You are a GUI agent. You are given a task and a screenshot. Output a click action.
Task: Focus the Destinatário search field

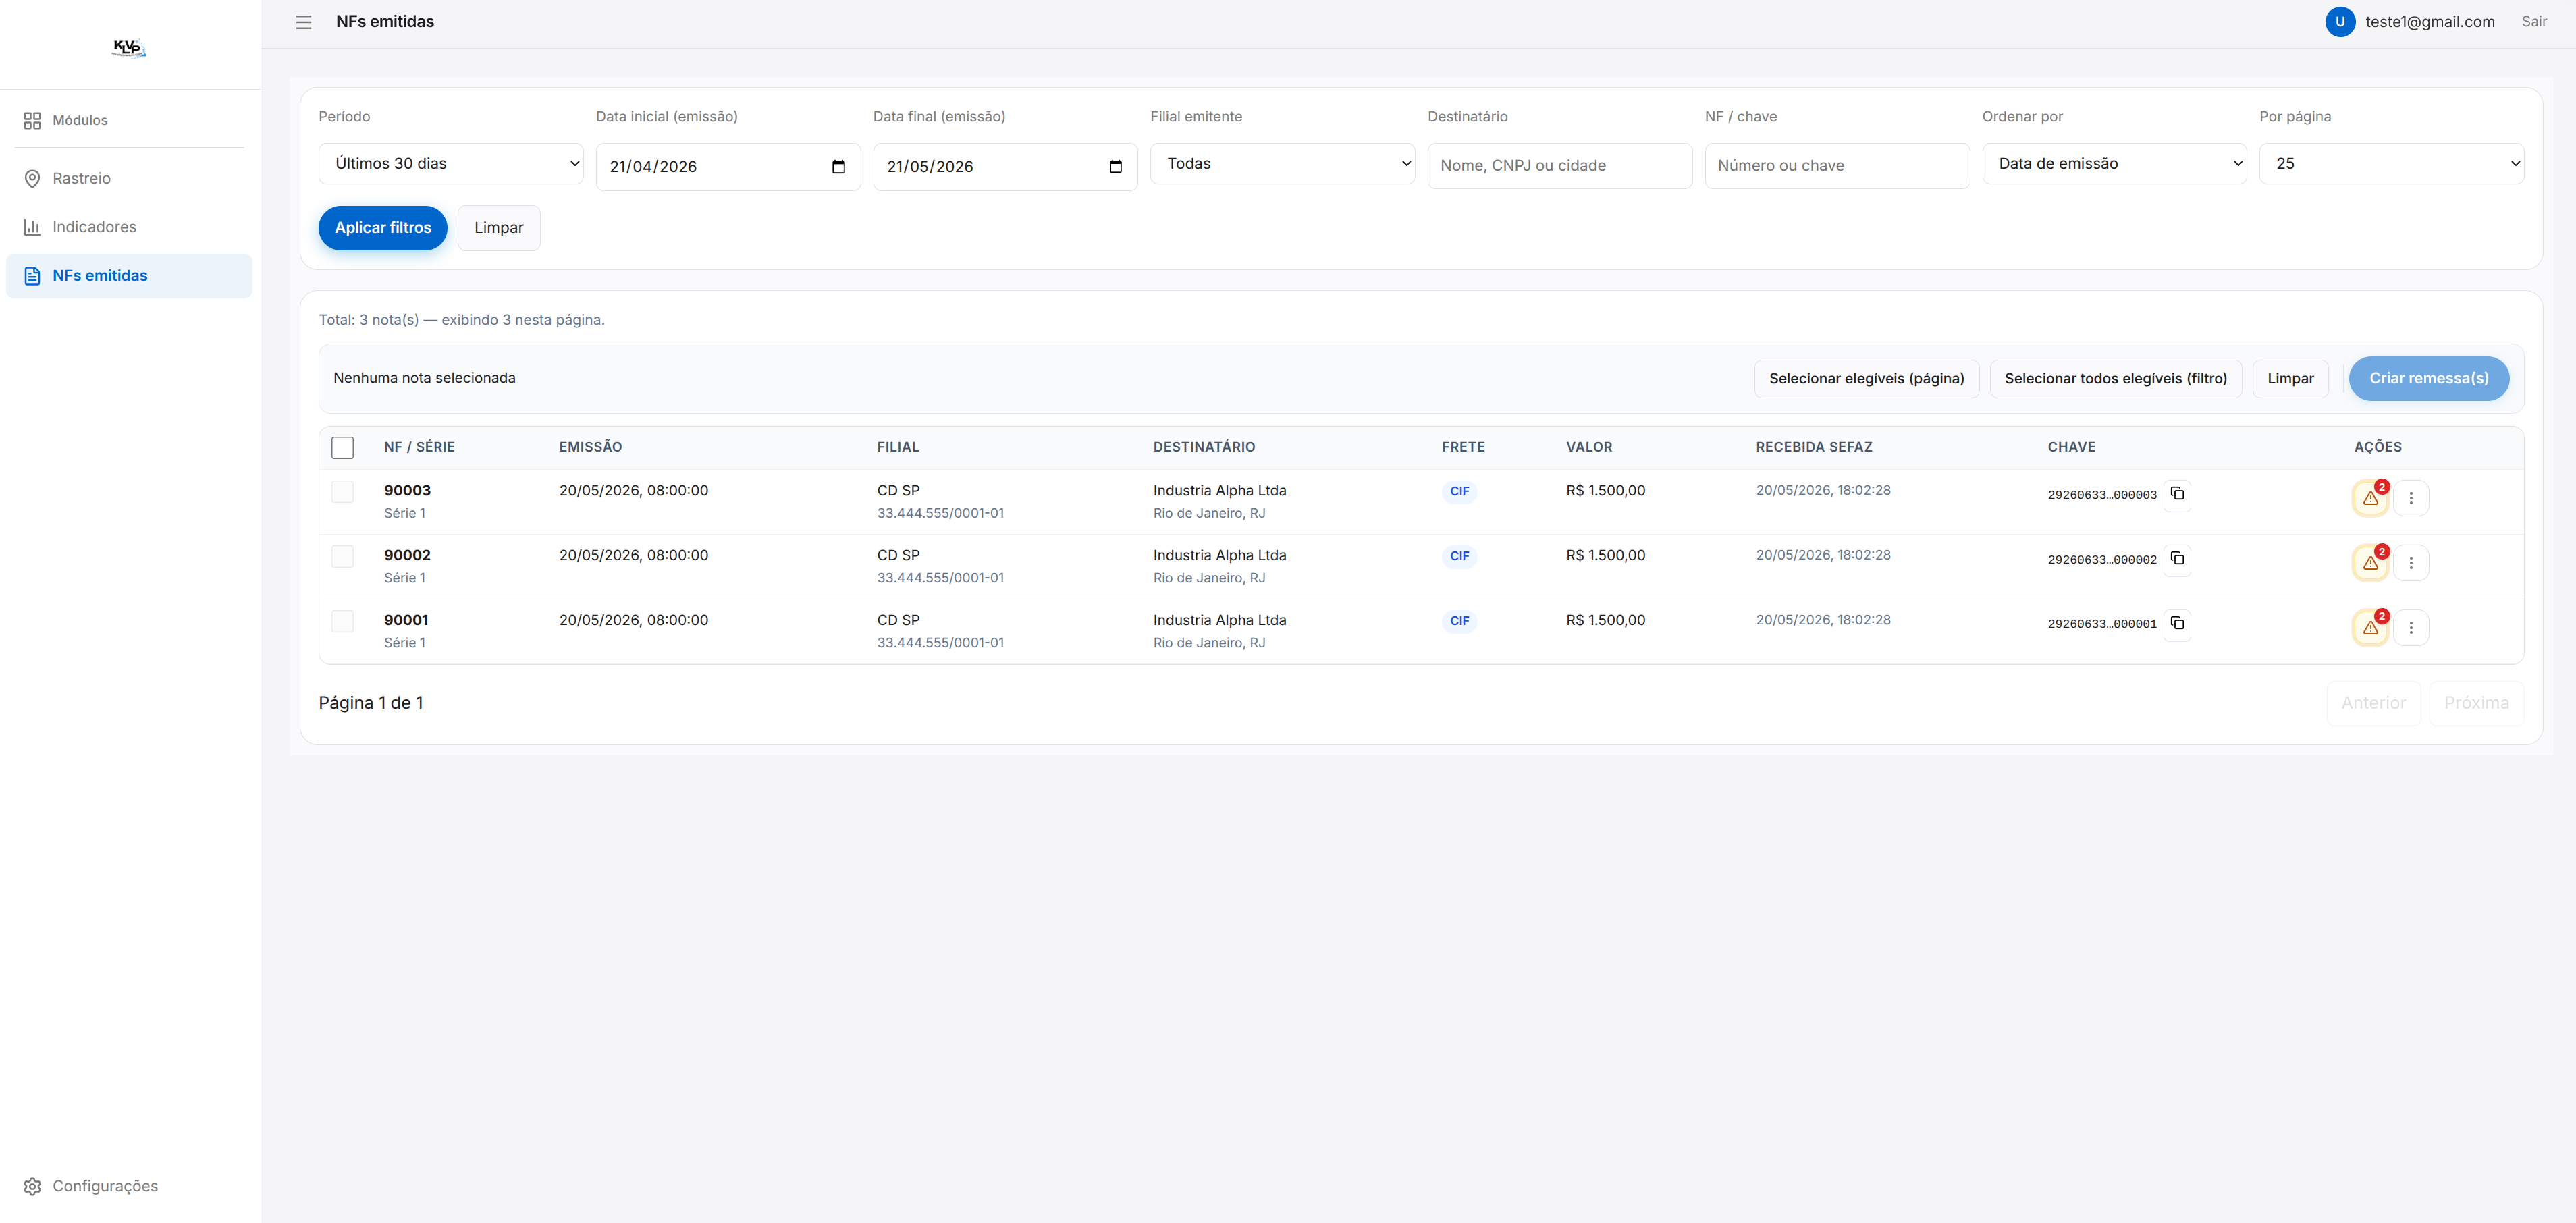1559,166
